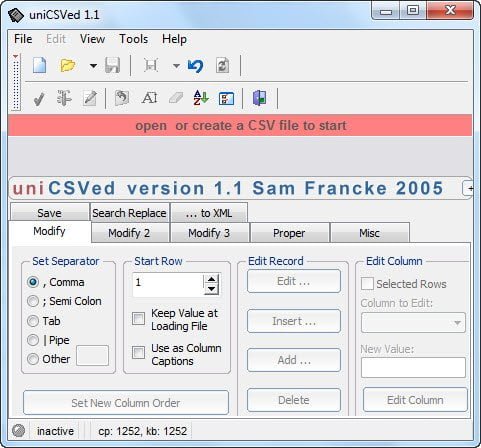Click the purple Exit door icon
The image size is (481, 448).
click(x=260, y=98)
